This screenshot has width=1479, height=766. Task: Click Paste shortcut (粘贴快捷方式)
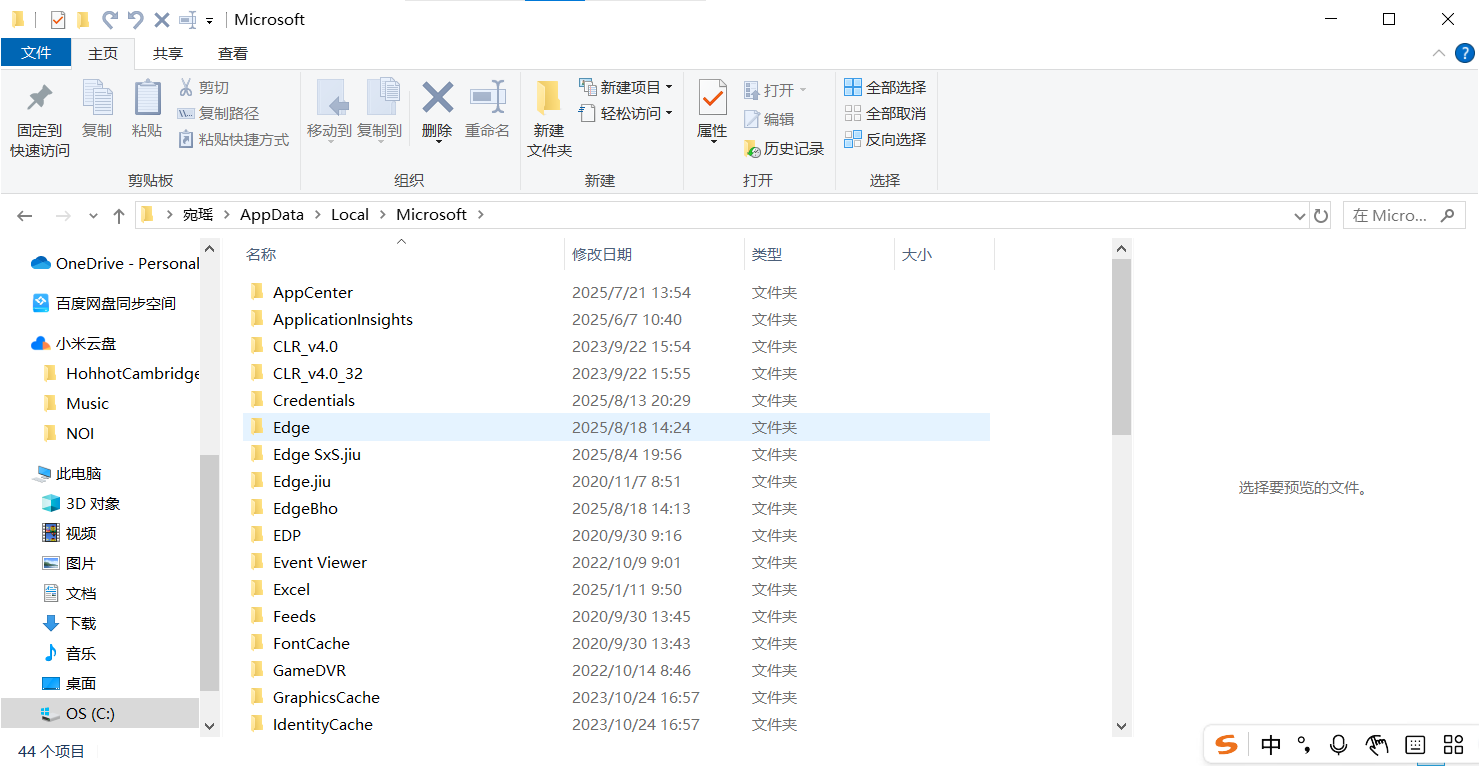[x=233, y=140]
